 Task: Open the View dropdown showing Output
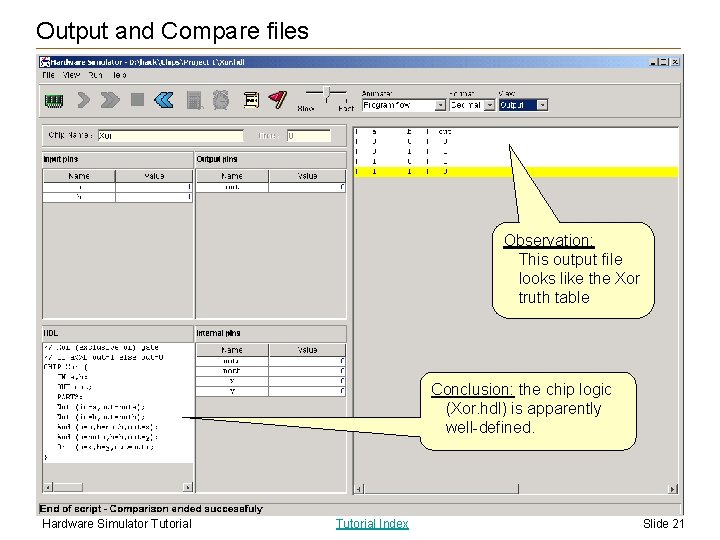(523, 105)
